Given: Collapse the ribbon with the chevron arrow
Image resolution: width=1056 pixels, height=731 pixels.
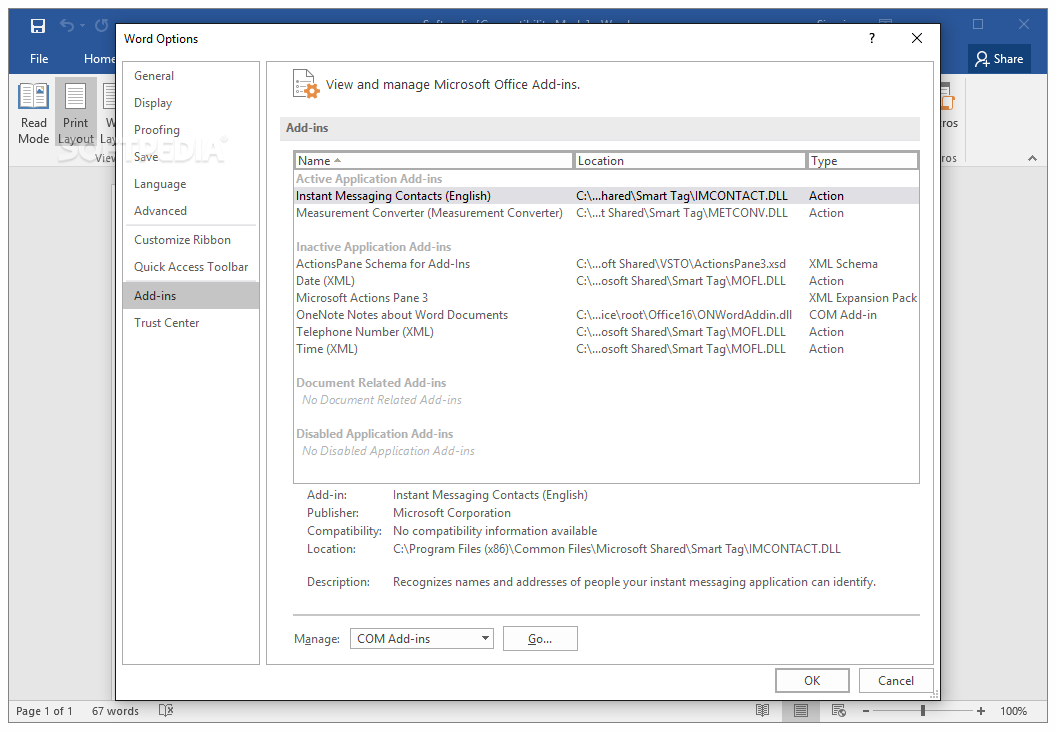Looking at the screenshot, I should (x=1032, y=158).
